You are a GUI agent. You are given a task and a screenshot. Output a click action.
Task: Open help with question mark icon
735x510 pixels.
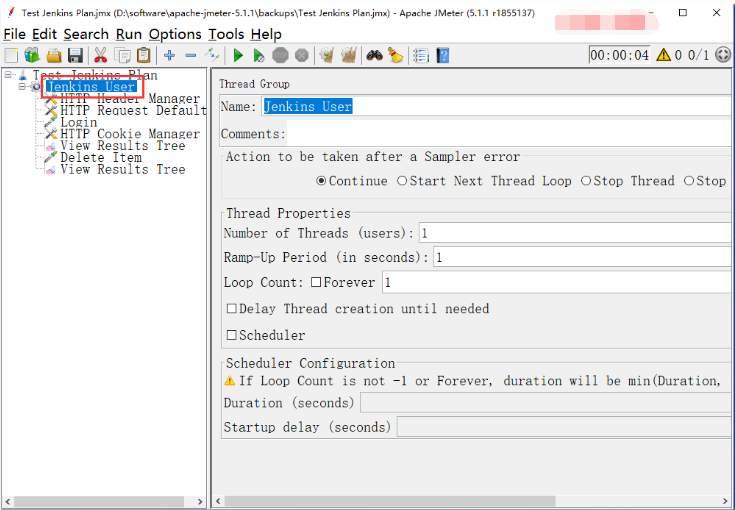pyautogui.click(x=443, y=55)
